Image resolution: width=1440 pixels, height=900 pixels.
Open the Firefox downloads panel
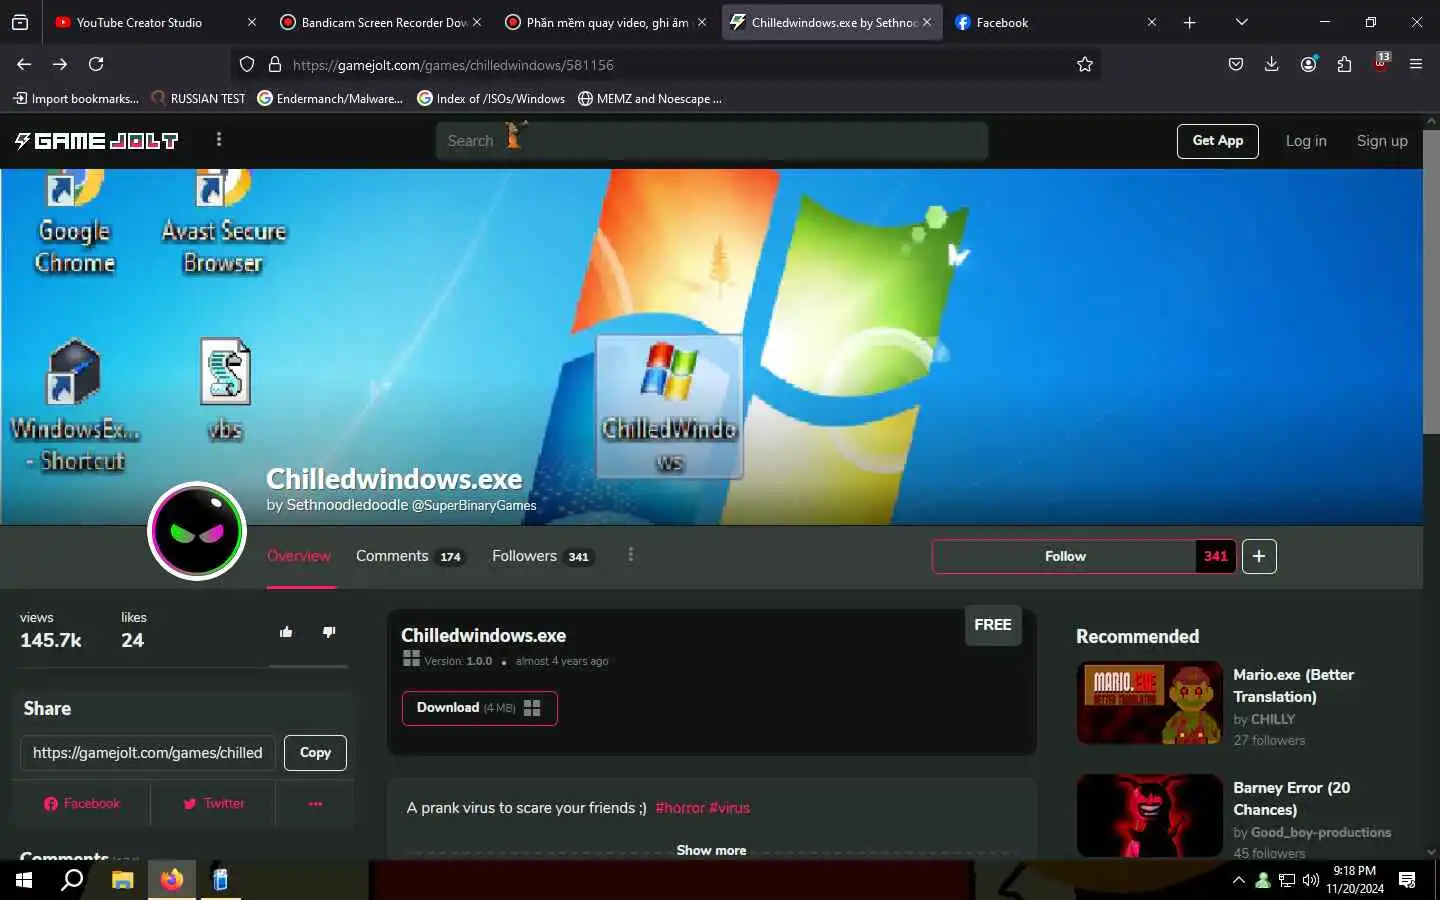[1272, 64]
